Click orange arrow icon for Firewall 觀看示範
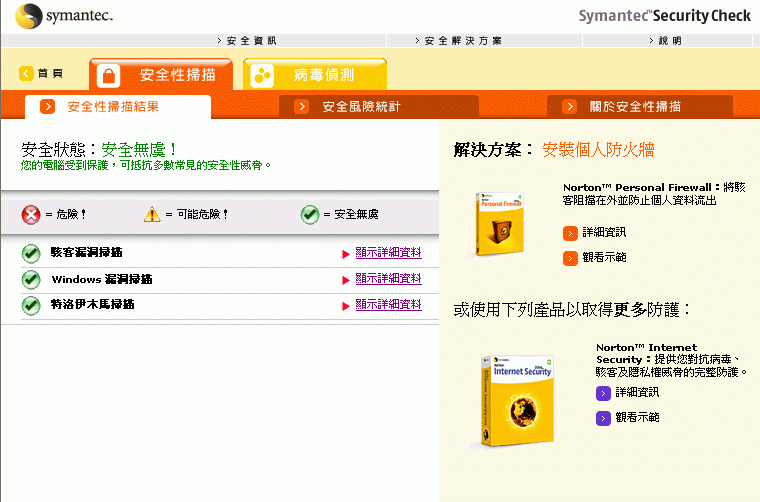 point(570,258)
